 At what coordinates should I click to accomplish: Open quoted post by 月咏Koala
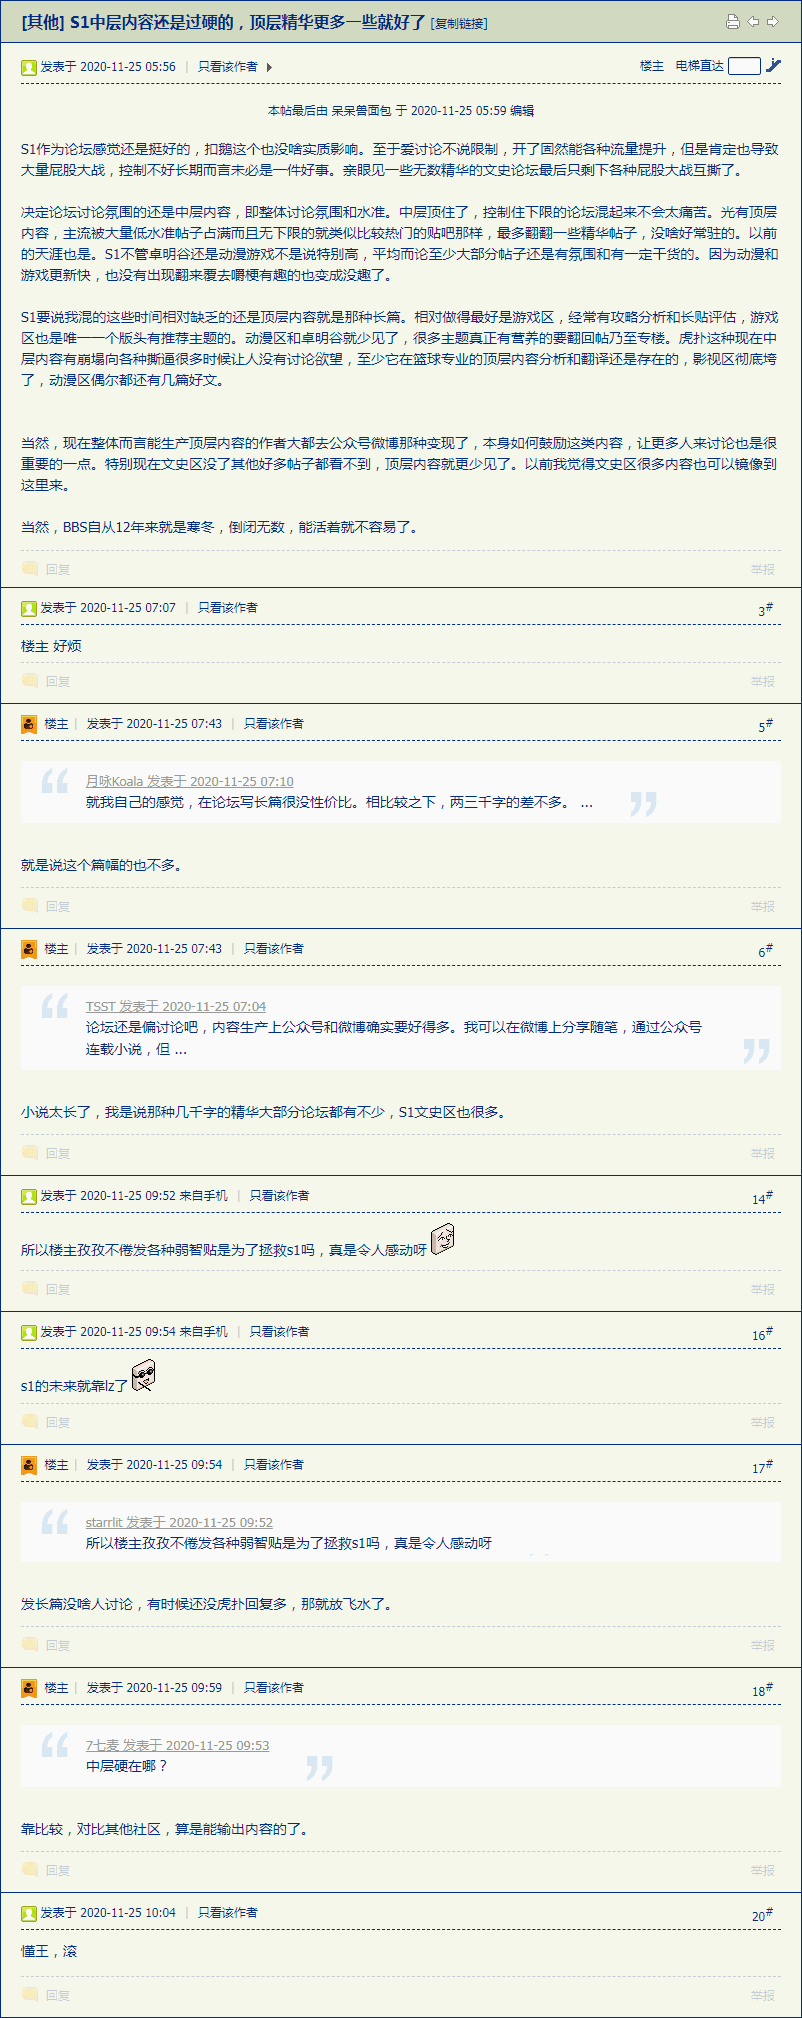tap(189, 781)
